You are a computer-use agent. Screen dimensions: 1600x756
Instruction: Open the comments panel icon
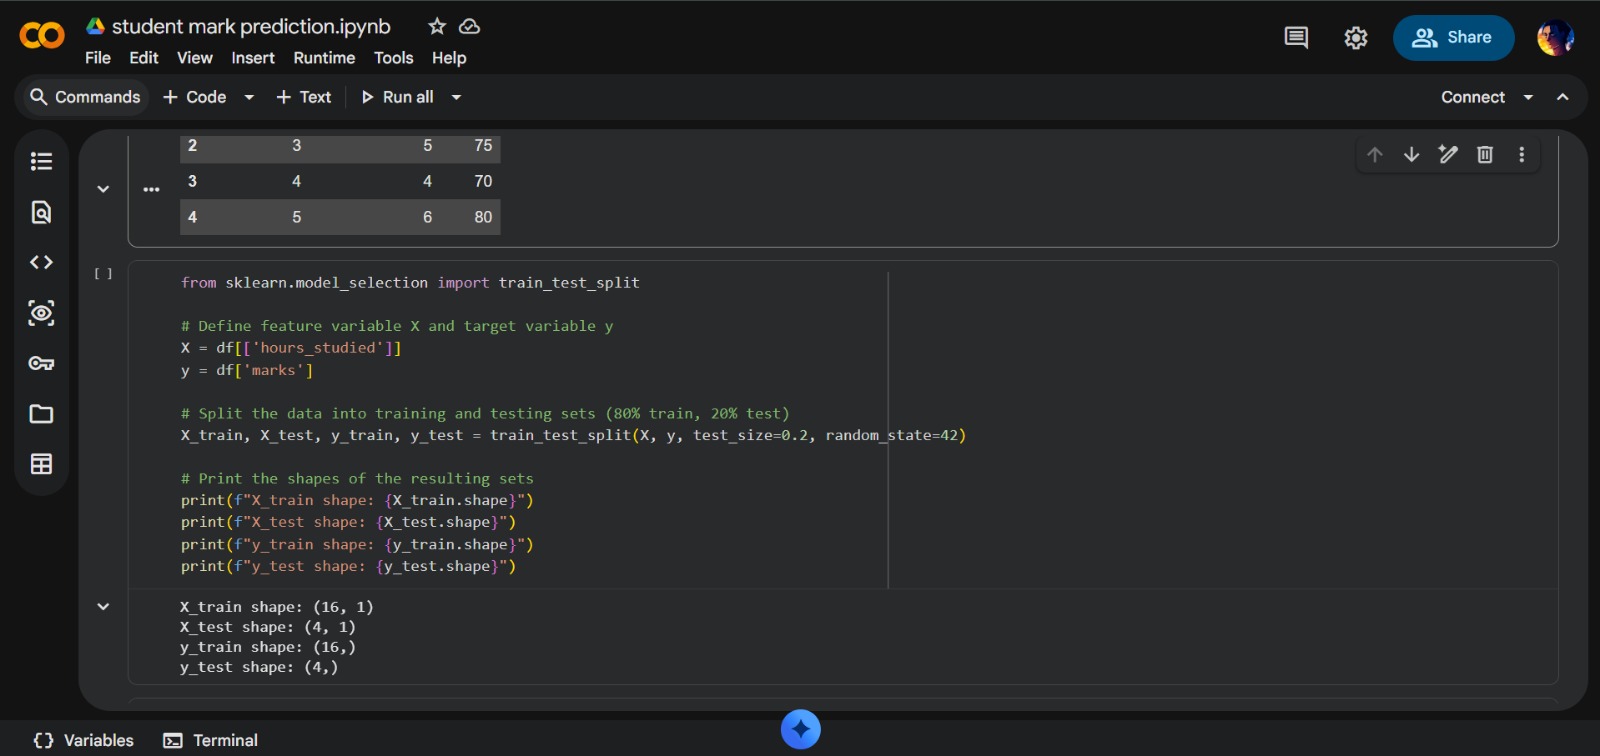click(1296, 38)
